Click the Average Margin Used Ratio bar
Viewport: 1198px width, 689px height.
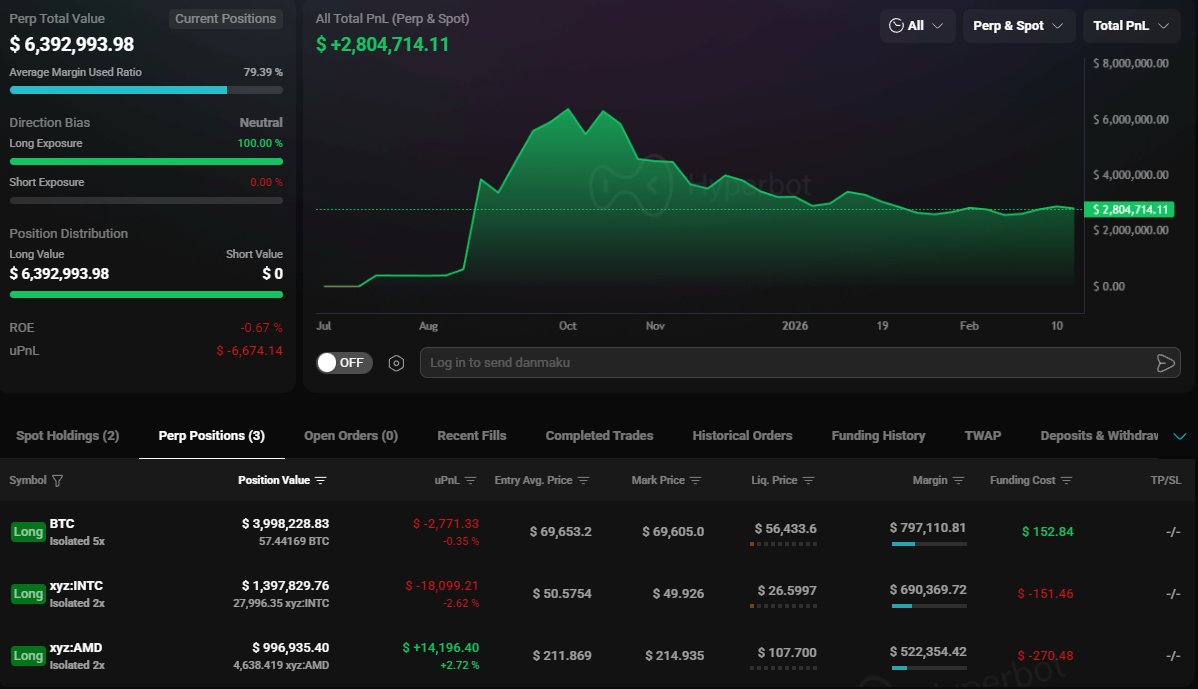(146, 90)
